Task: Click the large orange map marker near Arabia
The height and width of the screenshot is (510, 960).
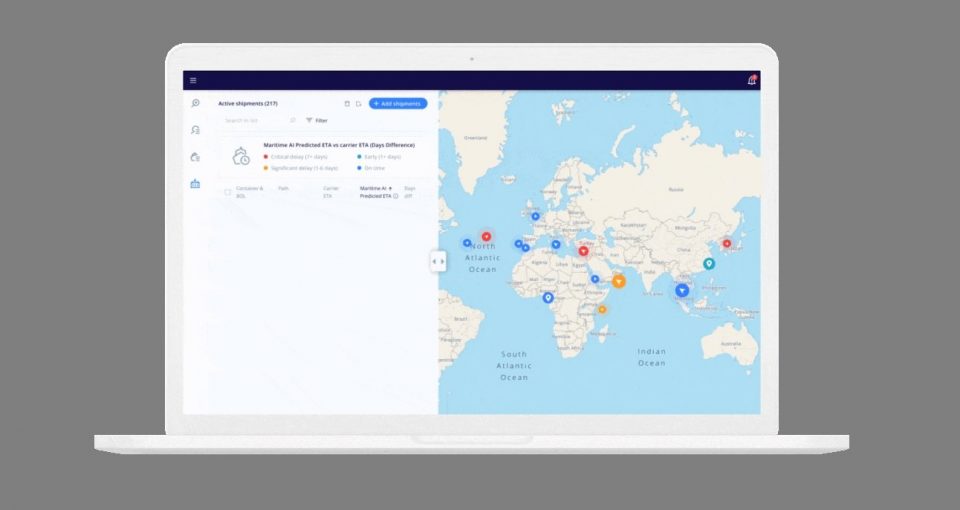Action: (x=619, y=281)
